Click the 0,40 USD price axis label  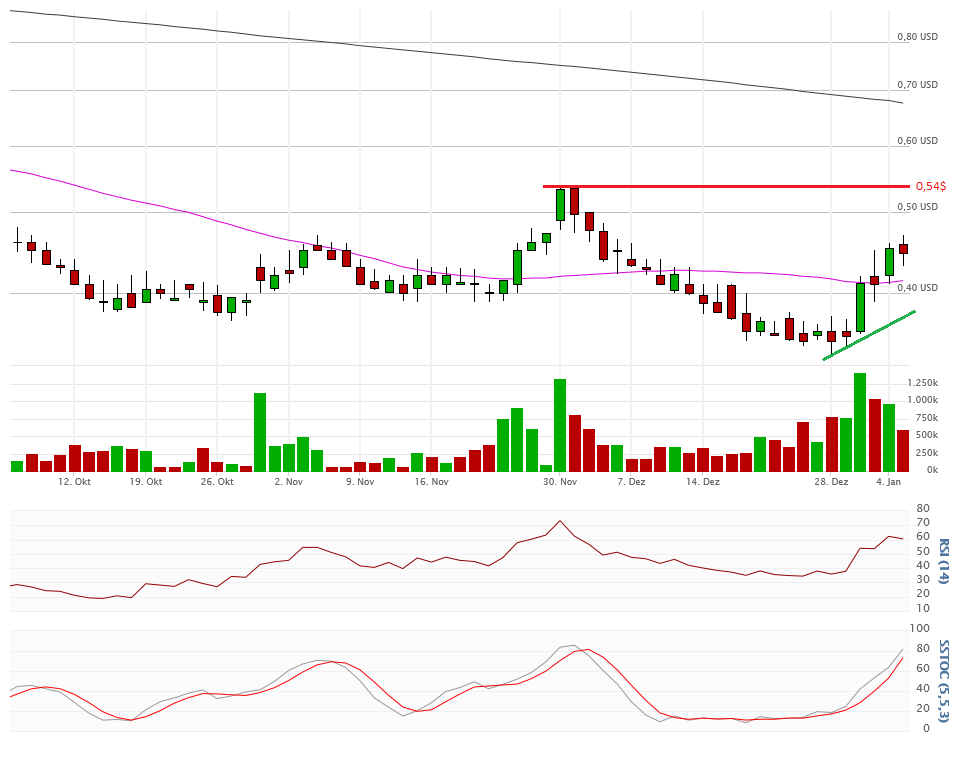pos(917,288)
